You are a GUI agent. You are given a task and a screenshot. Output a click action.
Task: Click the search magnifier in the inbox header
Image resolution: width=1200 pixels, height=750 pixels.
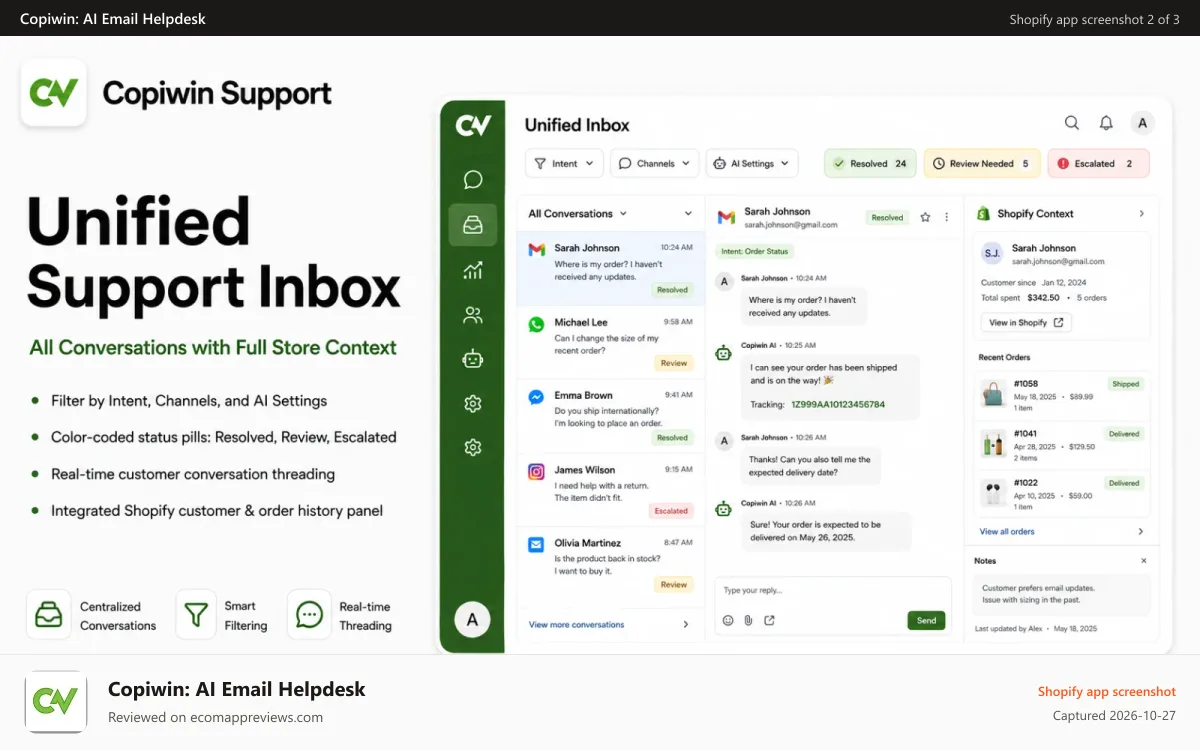click(1072, 123)
